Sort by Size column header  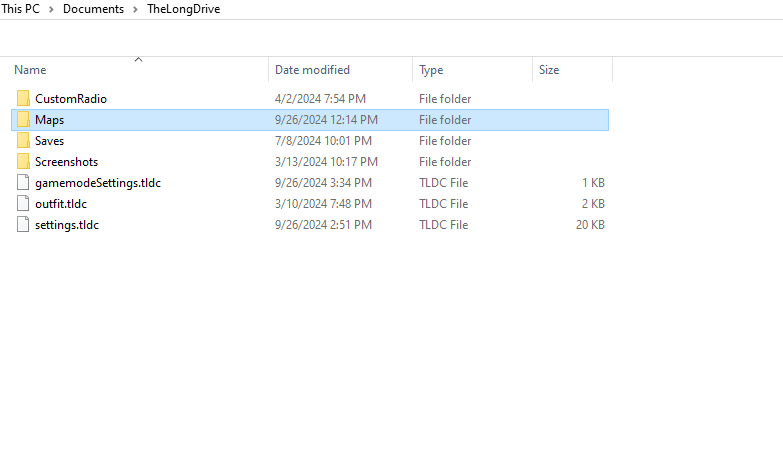[x=549, y=70]
